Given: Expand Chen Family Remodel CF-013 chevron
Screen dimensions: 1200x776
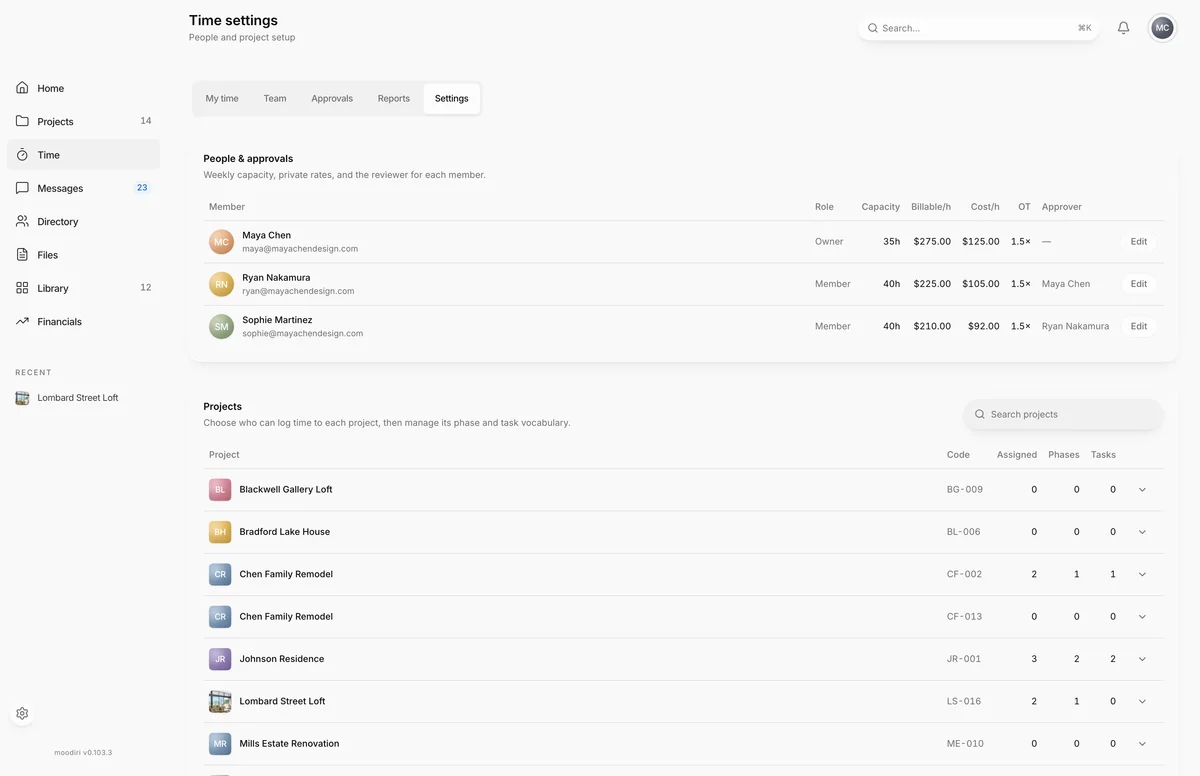Looking at the screenshot, I should click(x=1142, y=617).
